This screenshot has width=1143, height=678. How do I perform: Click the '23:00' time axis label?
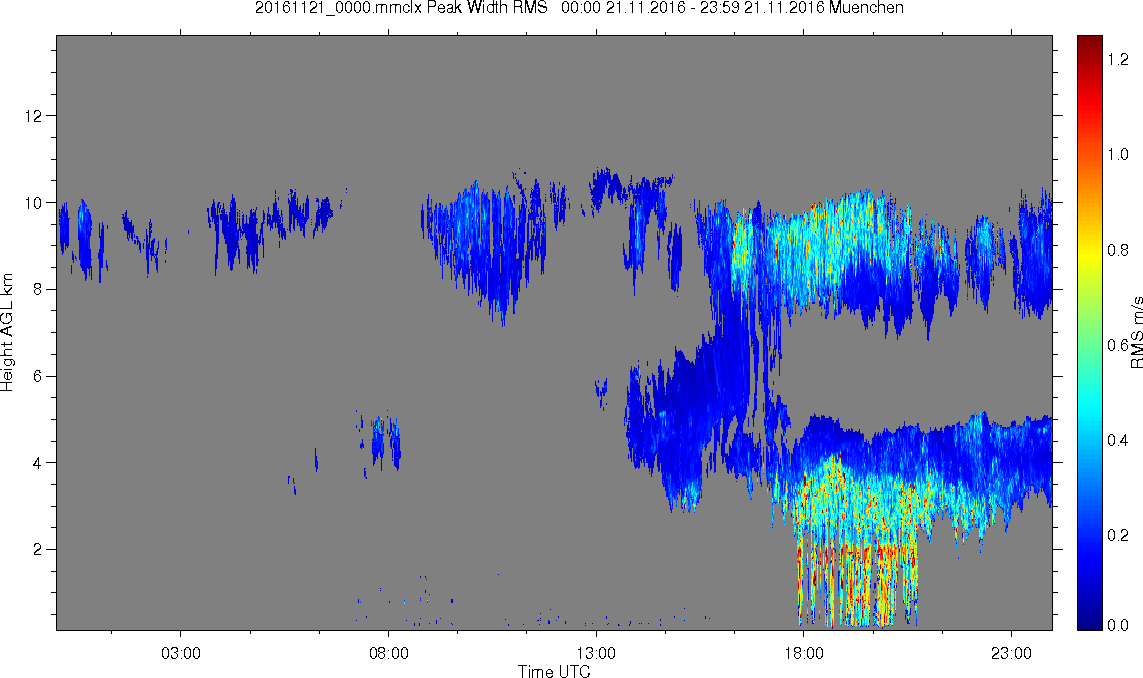coord(1012,653)
